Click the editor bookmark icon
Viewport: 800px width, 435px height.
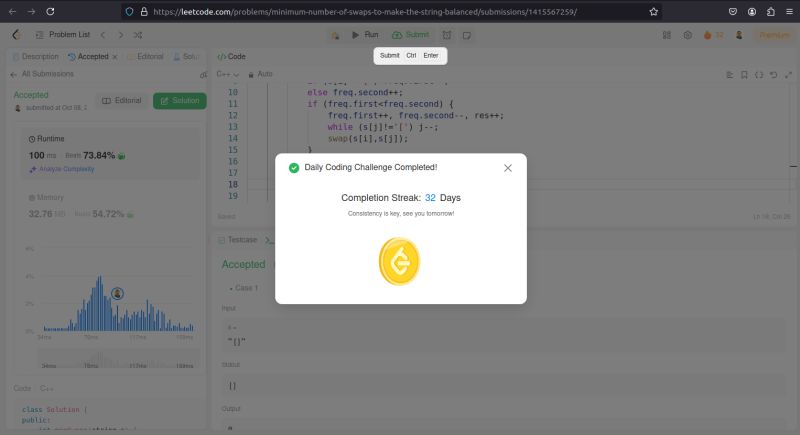click(x=744, y=75)
